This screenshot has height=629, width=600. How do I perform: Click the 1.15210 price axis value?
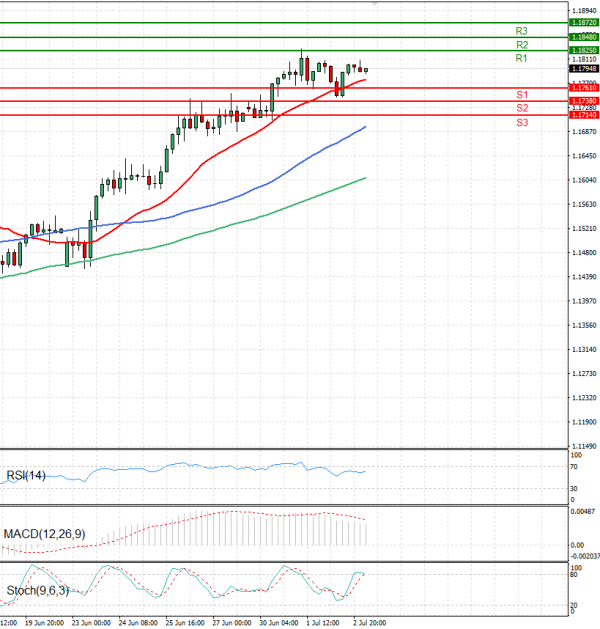[584, 229]
